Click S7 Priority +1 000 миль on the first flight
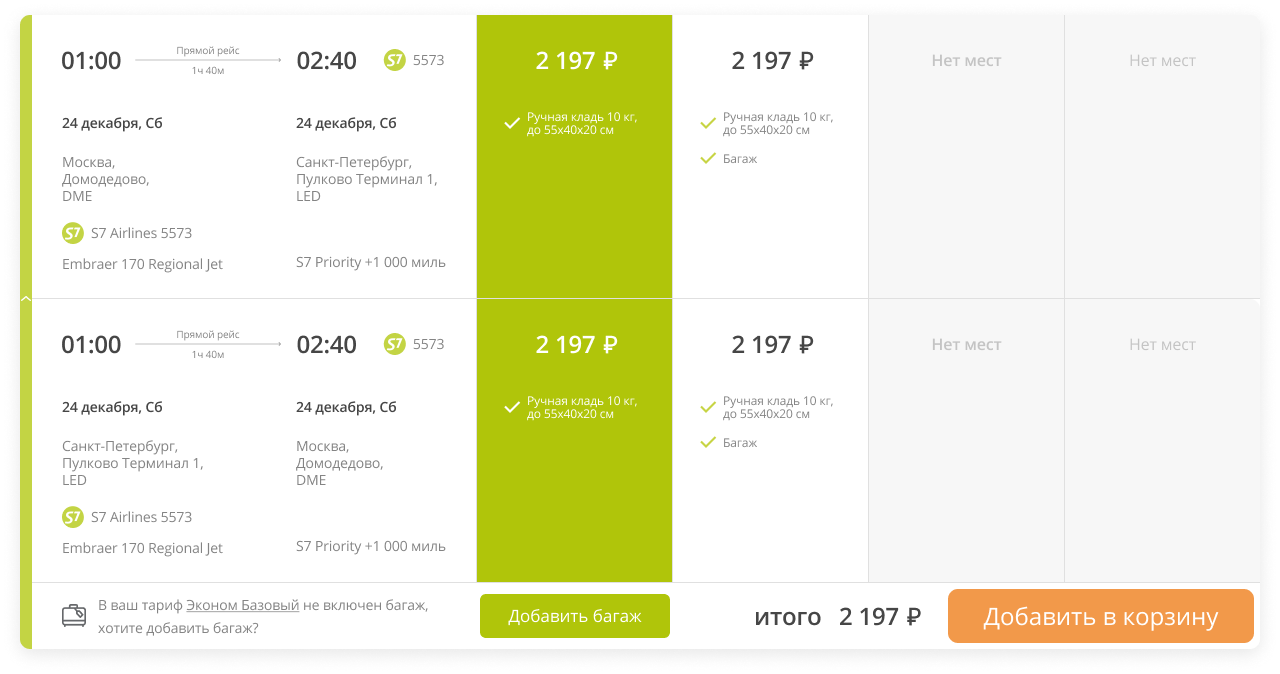The image size is (1280, 674). click(x=371, y=262)
